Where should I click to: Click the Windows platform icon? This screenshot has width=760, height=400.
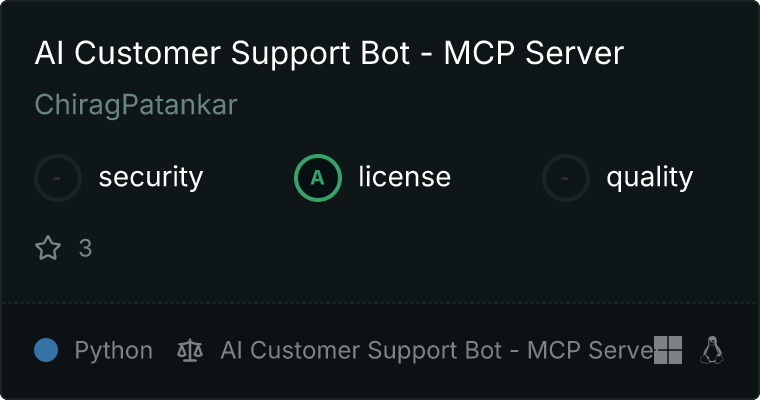pyautogui.click(x=668, y=350)
